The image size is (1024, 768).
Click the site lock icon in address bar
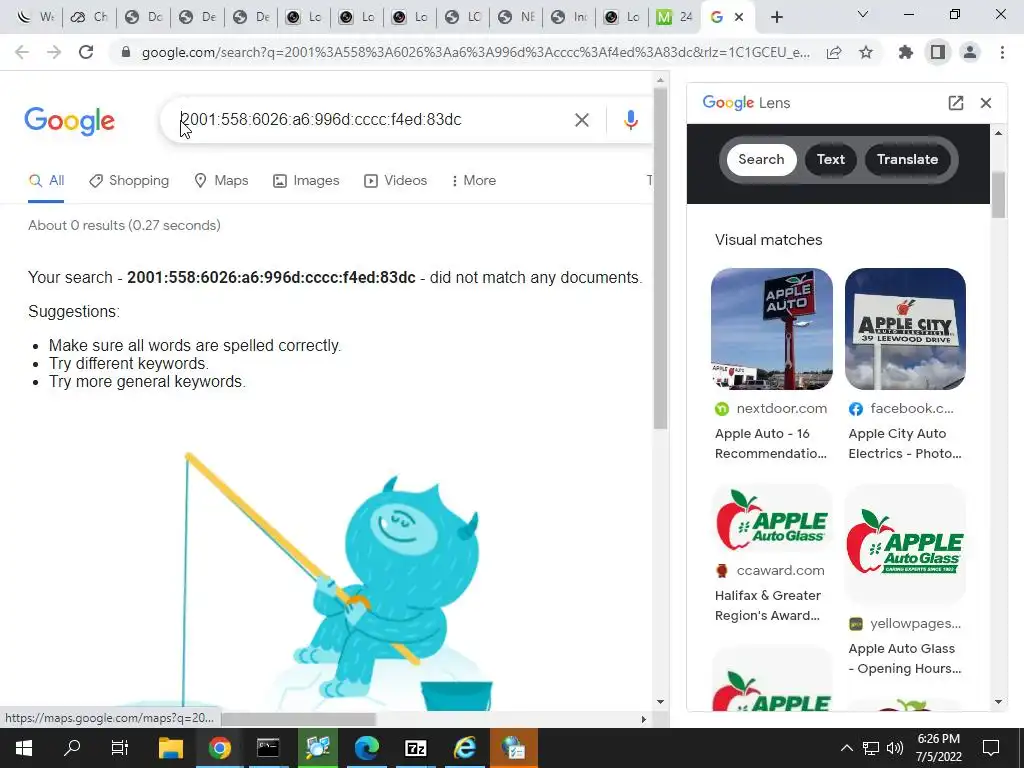click(126, 52)
